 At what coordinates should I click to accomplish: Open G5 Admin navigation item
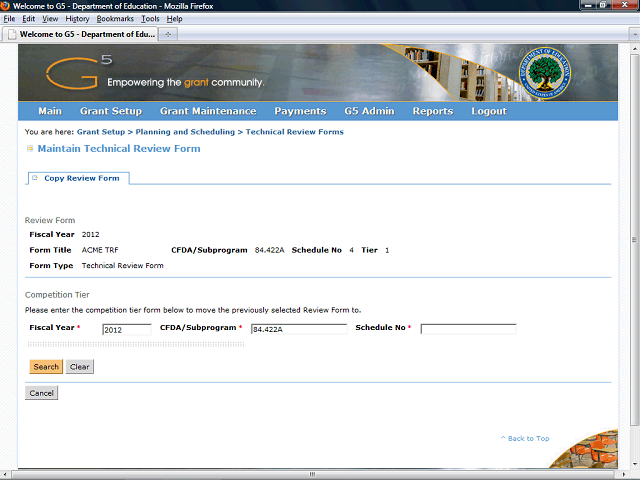pyautogui.click(x=369, y=111)
